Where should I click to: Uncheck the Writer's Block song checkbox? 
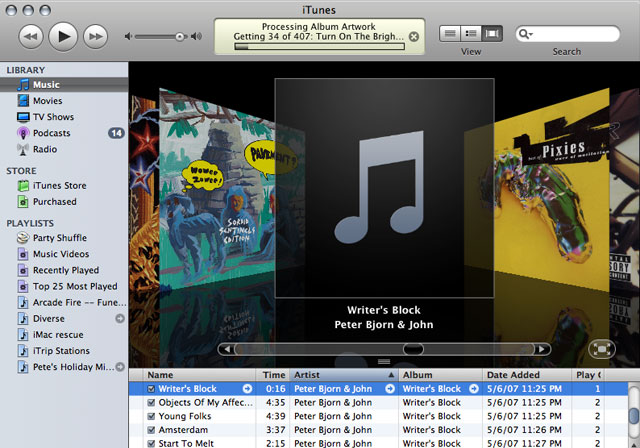(x=151, y=389)
